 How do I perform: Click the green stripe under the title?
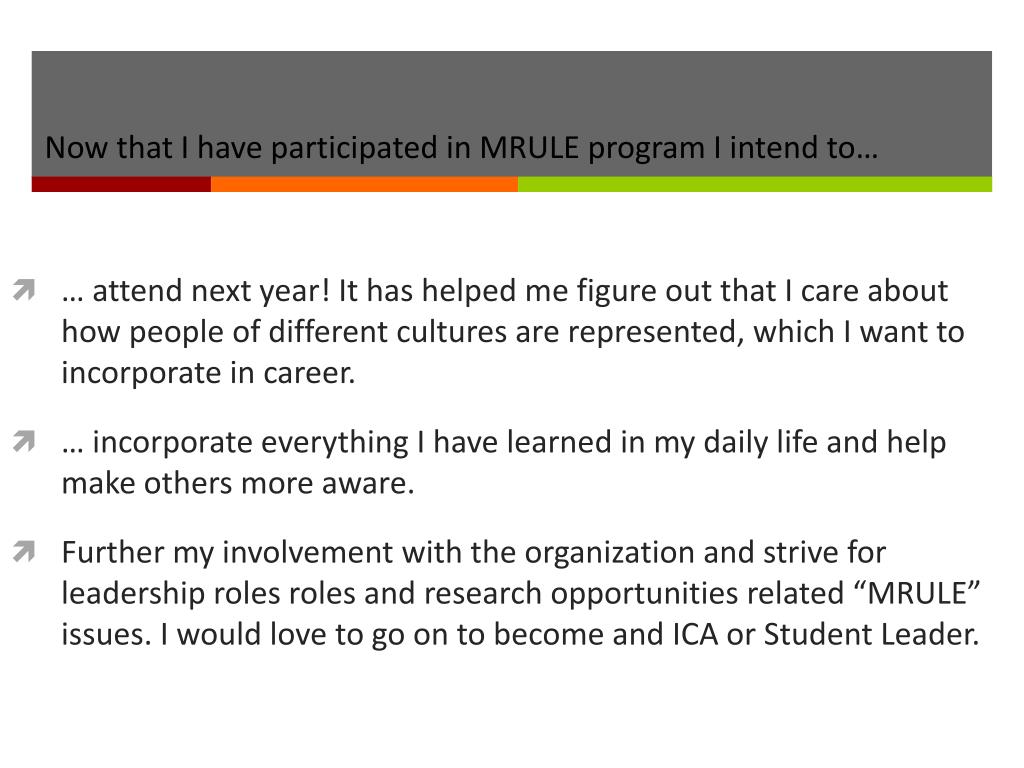[x=755, y=184]
